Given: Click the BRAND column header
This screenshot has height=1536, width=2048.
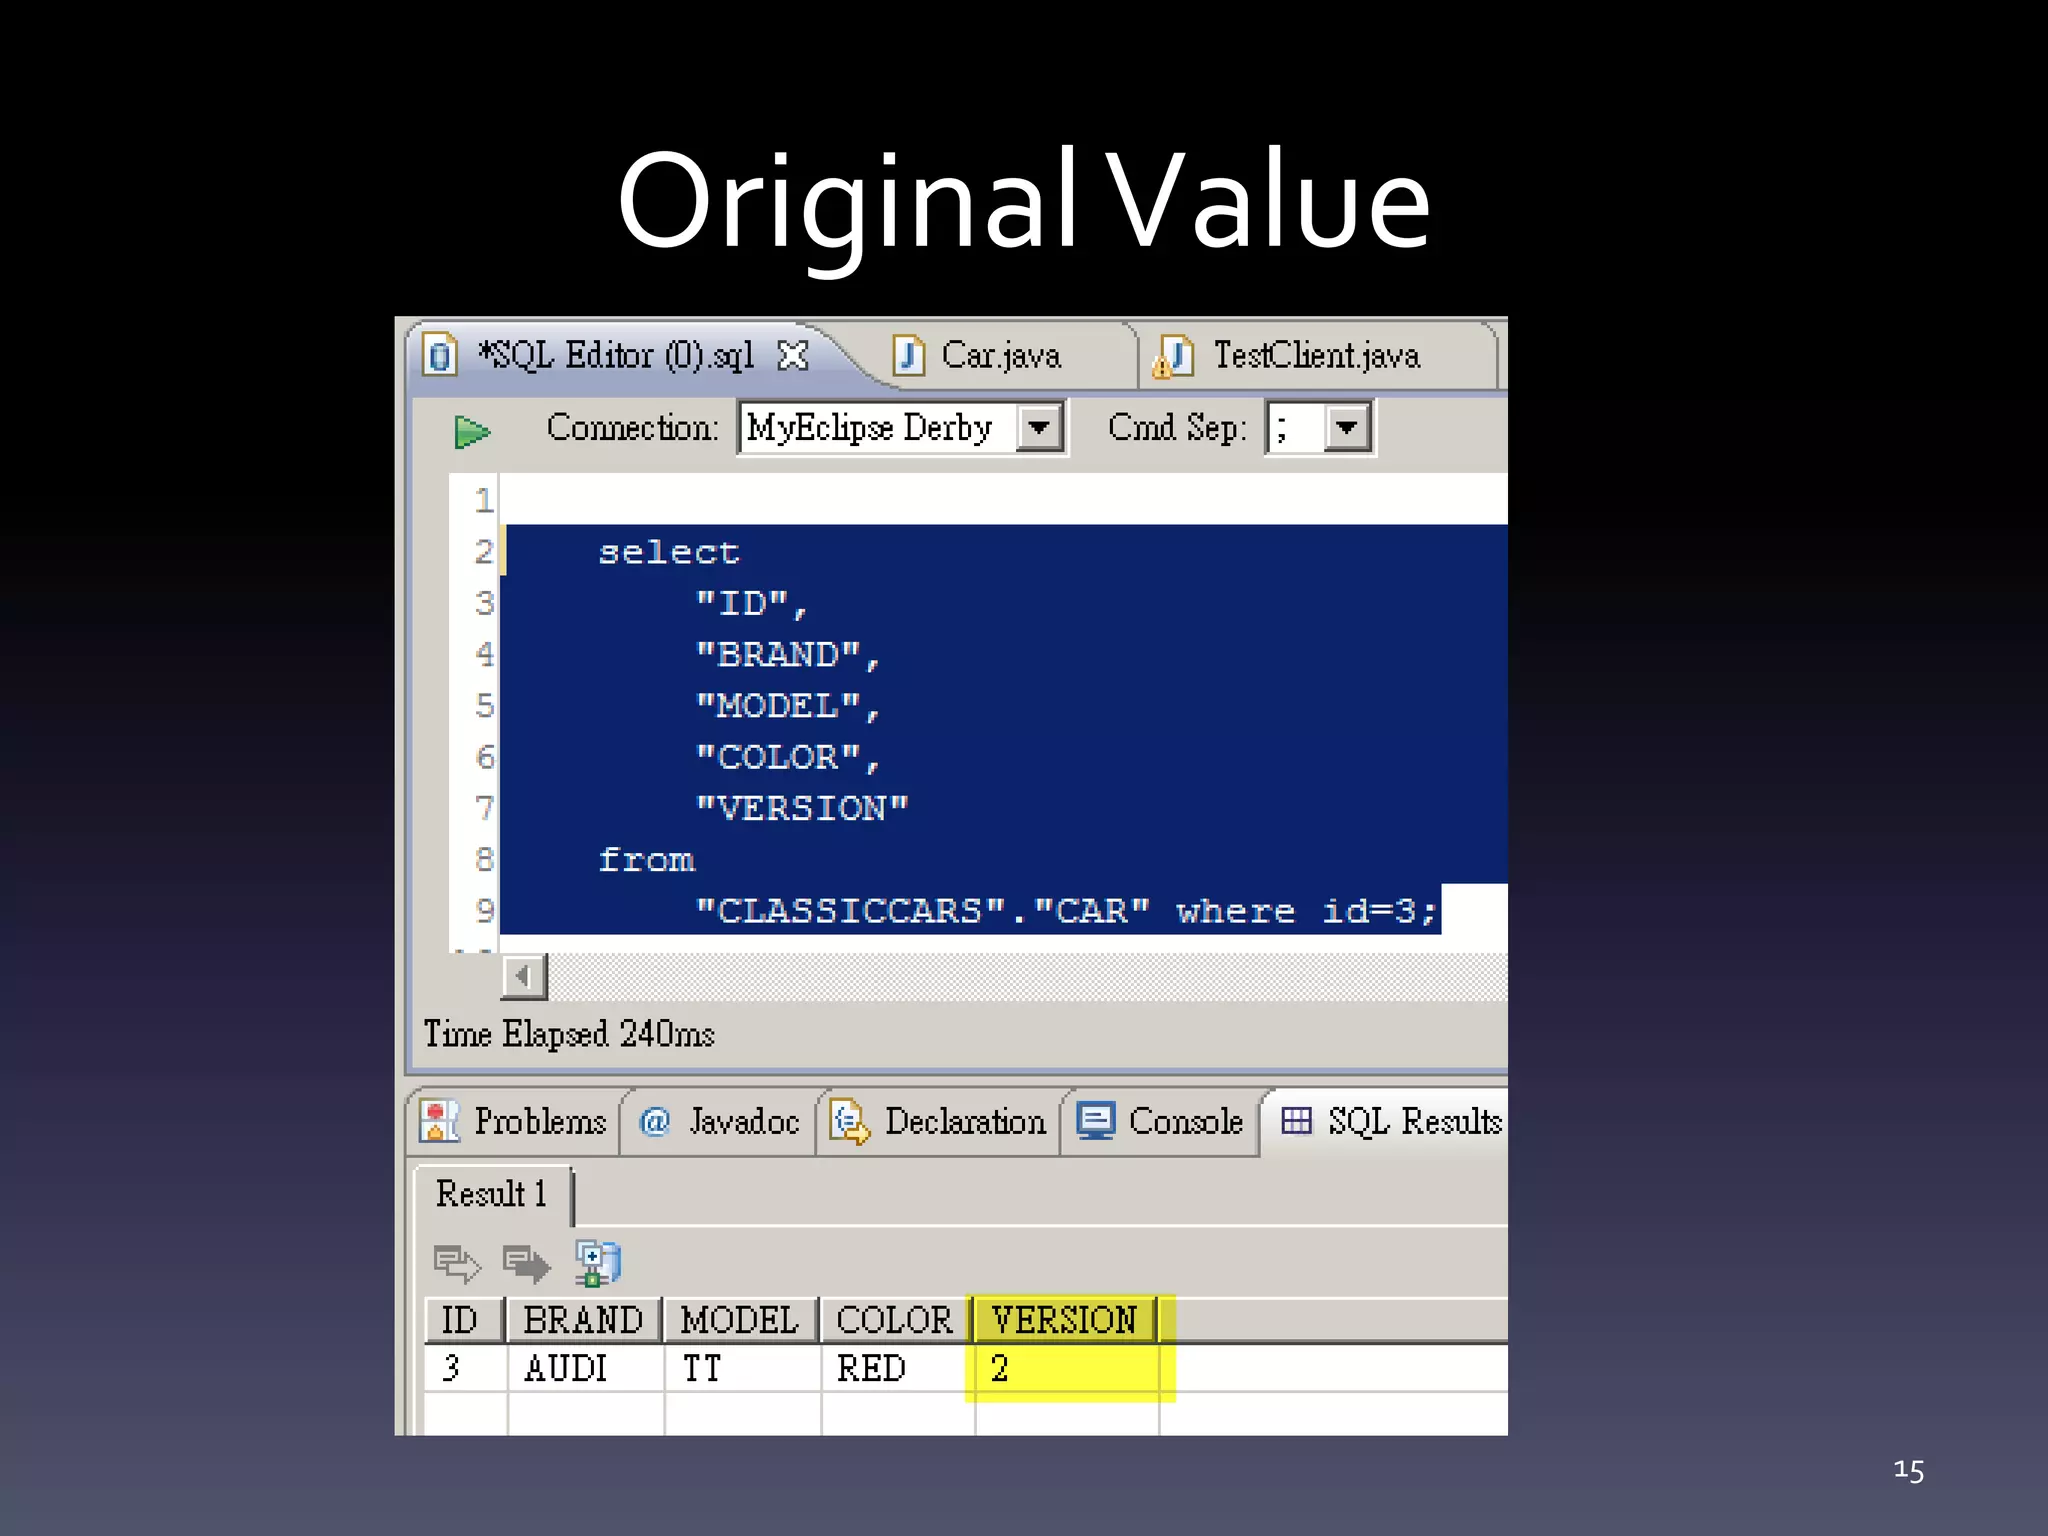Looking at the screenshot, I should click(x=584, y=1320).
